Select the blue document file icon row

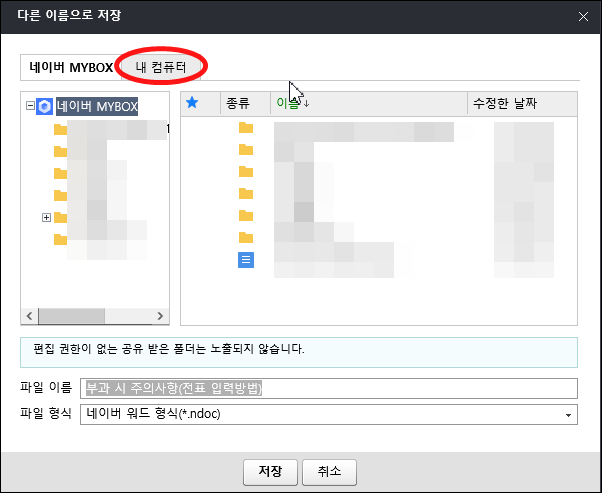point(246,260)
